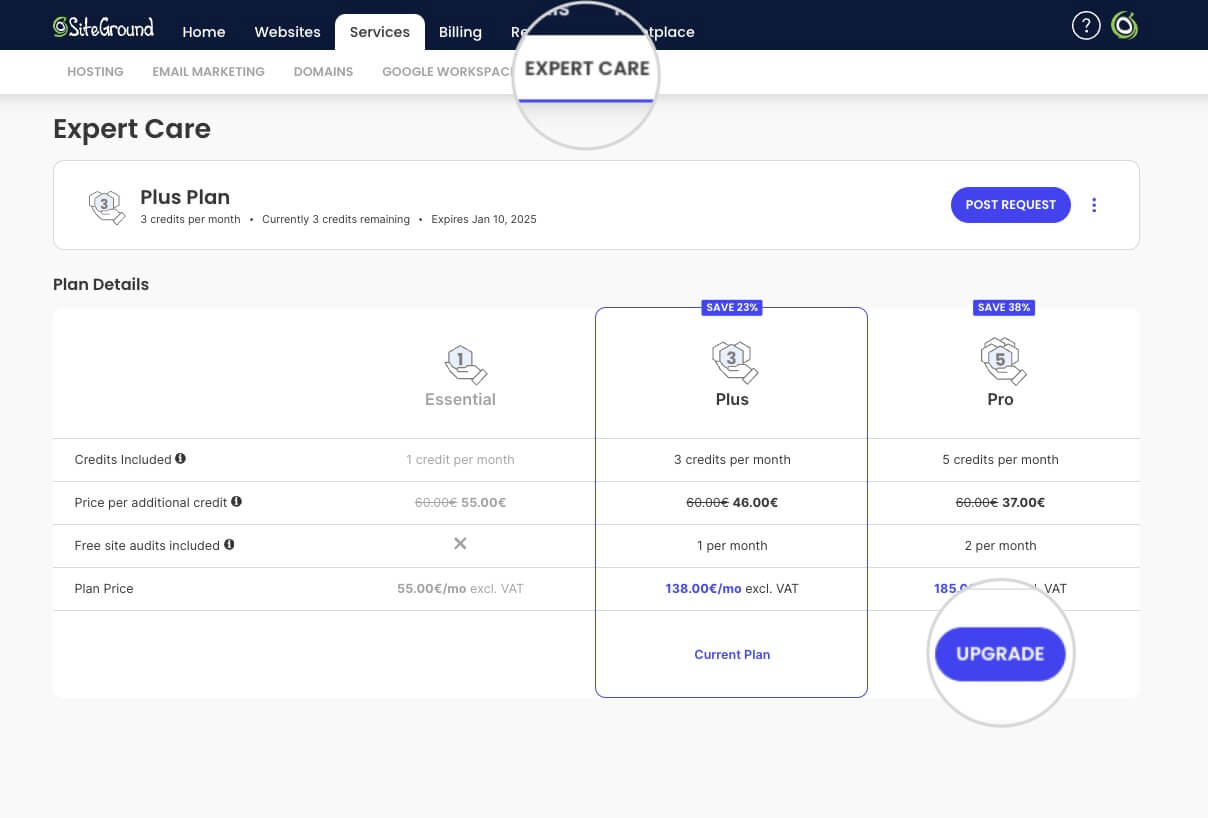
Task: Click the Plan Price row label
Action: coord(104,589)
